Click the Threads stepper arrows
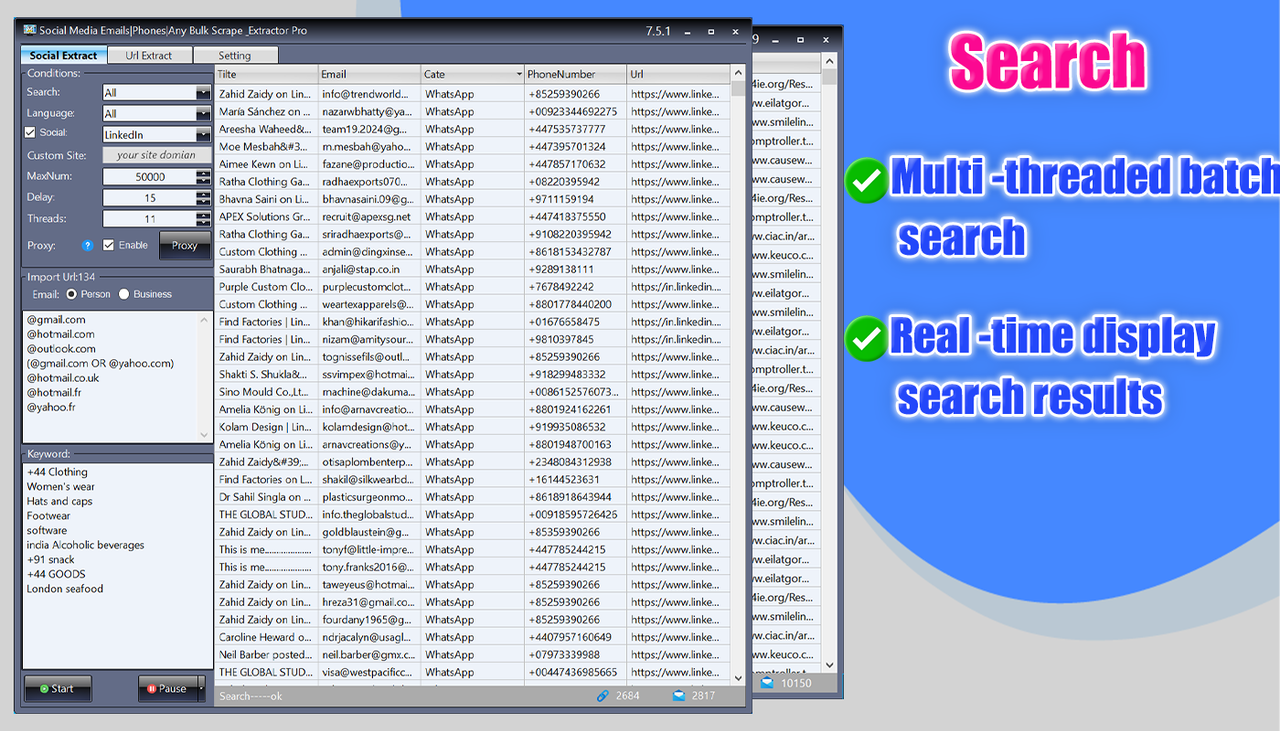This screenshot has width=1280, height=731. pos(203,219)
